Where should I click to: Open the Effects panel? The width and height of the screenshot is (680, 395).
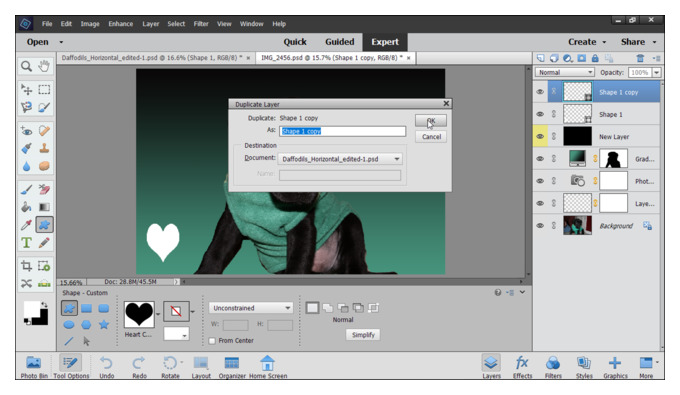tap(522, 367)
